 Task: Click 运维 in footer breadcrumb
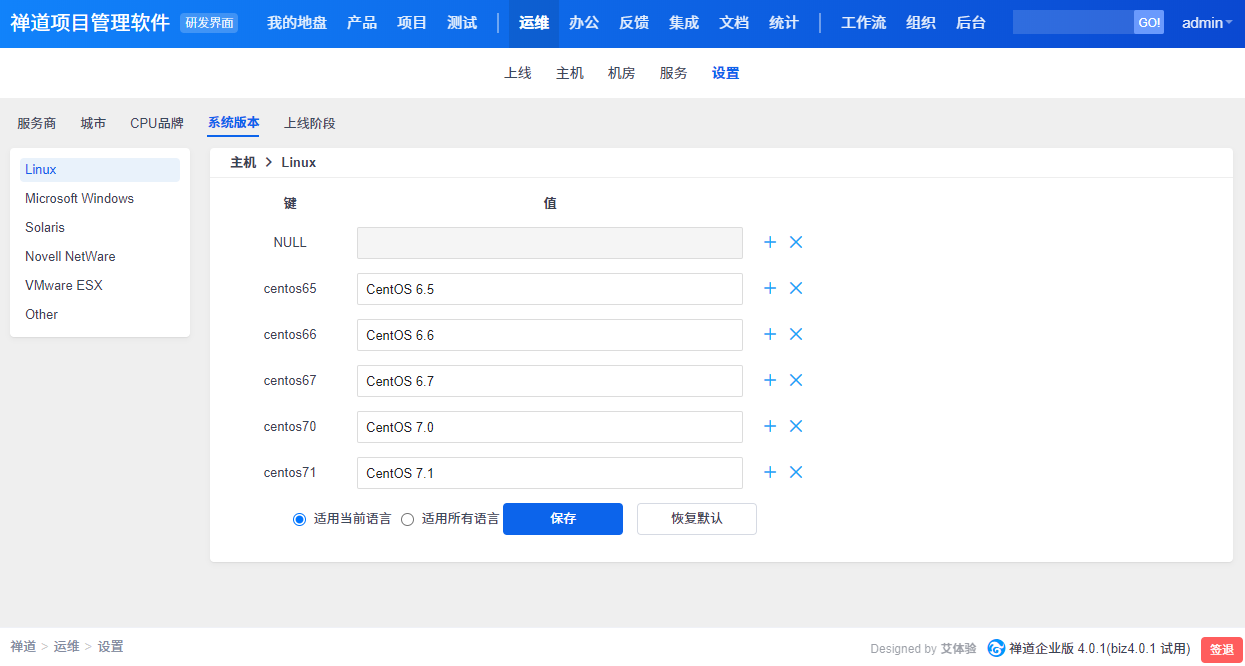[x=66, y=647]
